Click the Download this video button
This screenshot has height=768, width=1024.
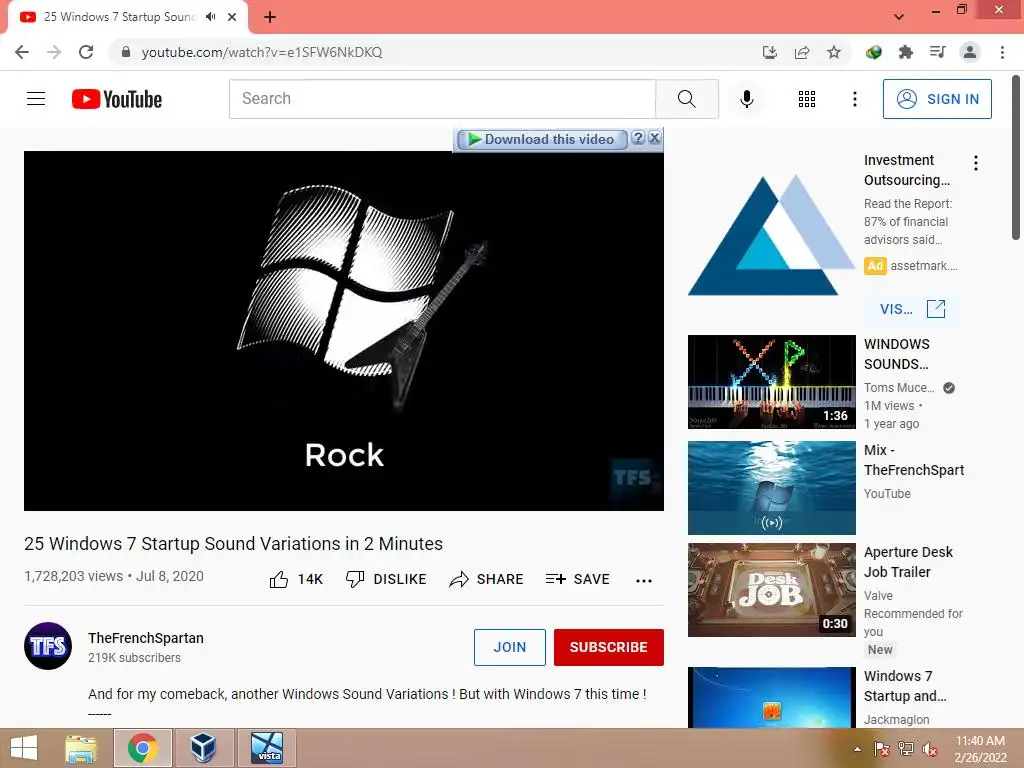(541, 139)
